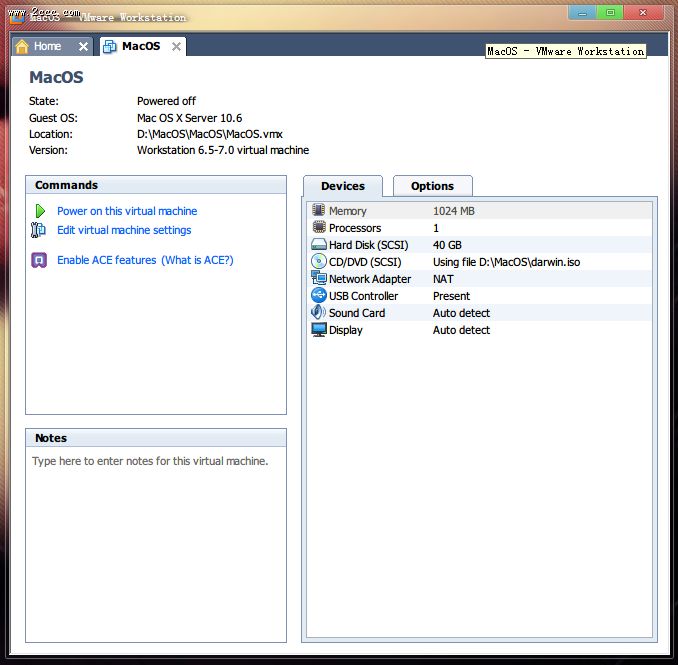
Task: Select the CD/DVD (SCSI) label
Action: click(365, 262)
